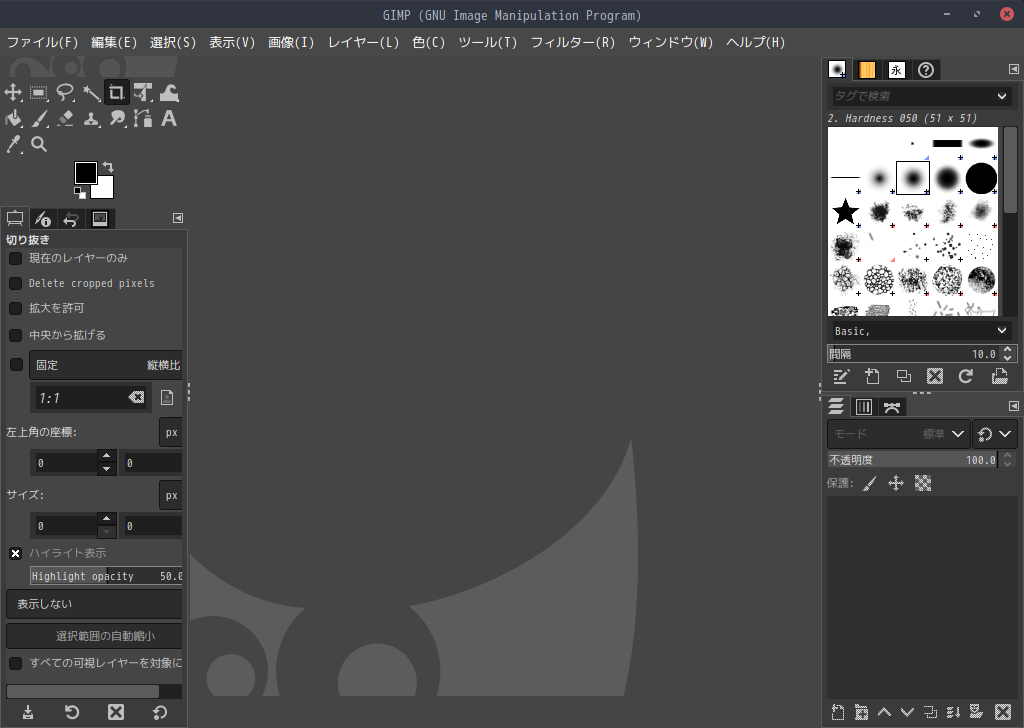The height and width of the screenshot is (728, 1024).
Task: Switch to the Channels tab
Action: [x=864, y=407]
